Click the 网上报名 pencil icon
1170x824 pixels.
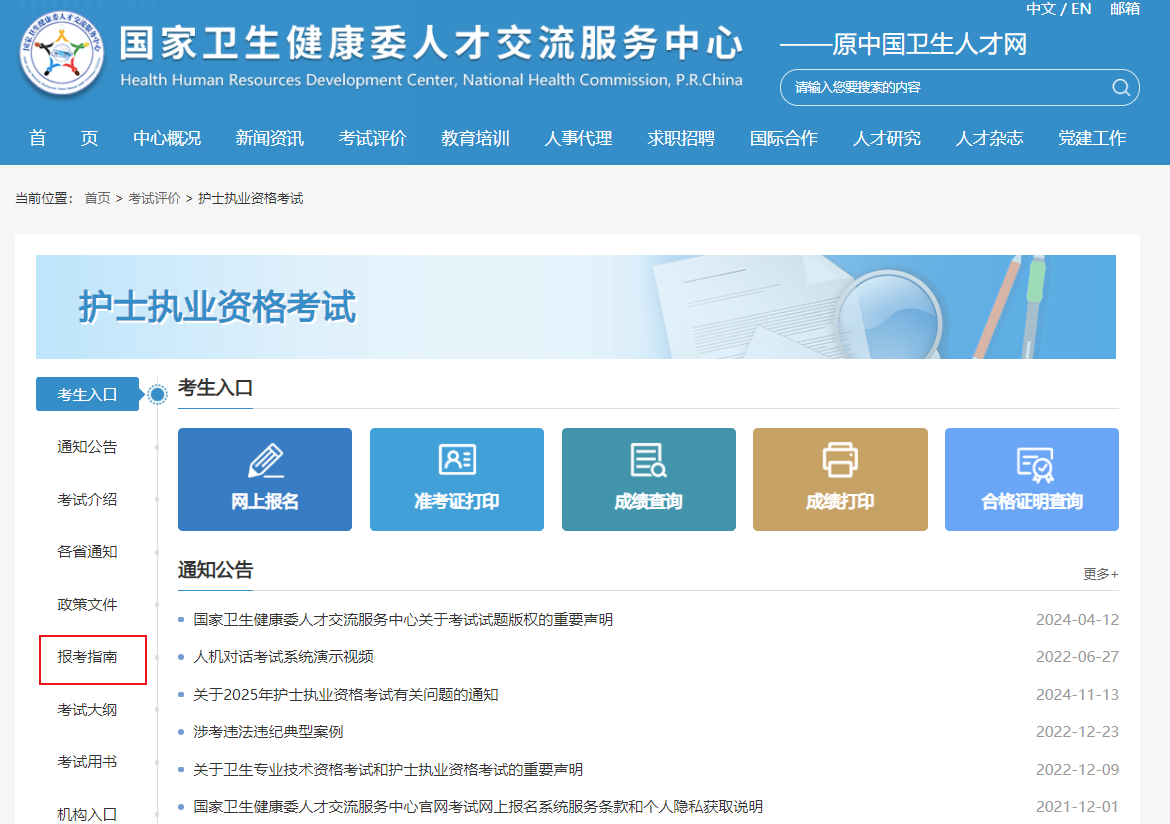point(265,461)
